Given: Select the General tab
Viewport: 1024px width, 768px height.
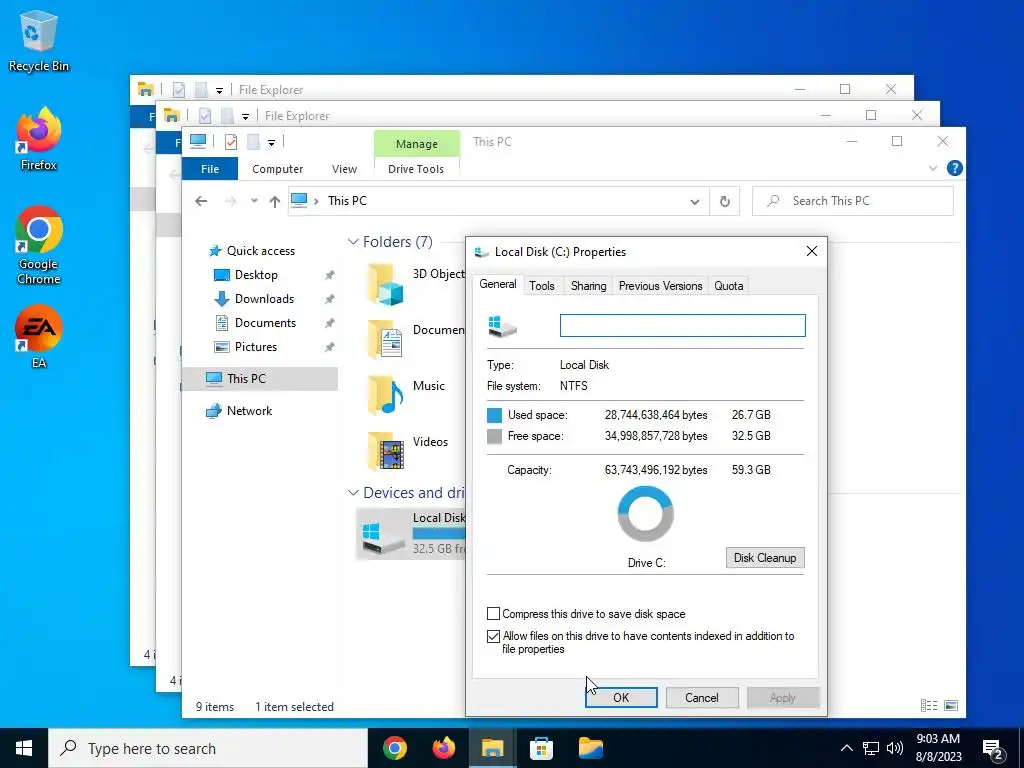Looking at the screenshot, I should pos(498,284).
